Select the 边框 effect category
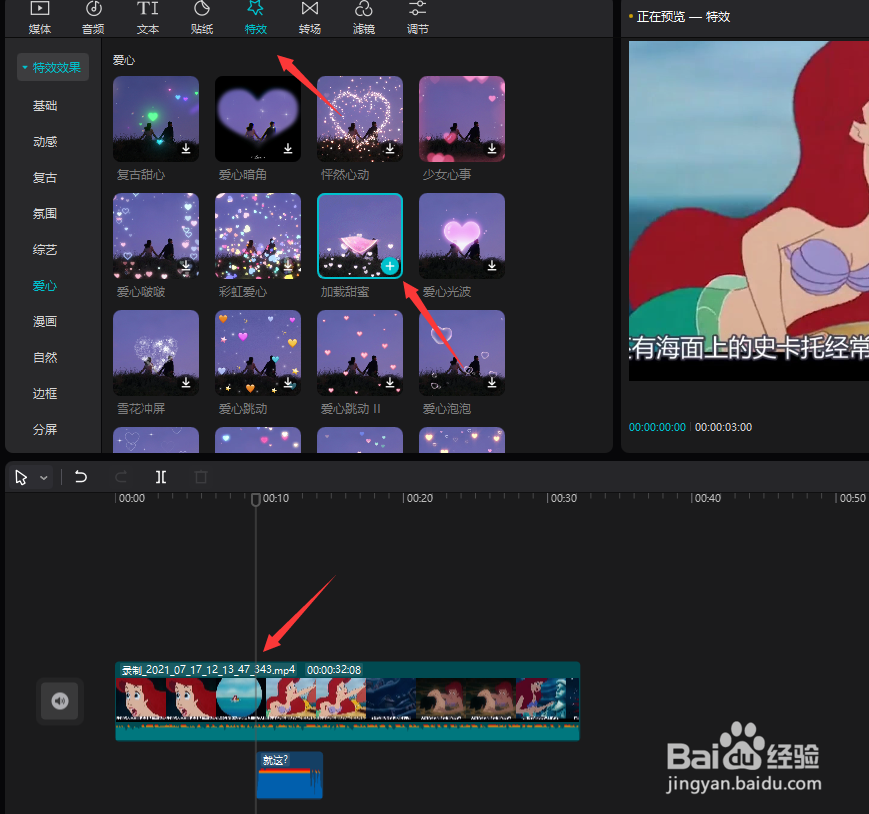 (45, 394)
